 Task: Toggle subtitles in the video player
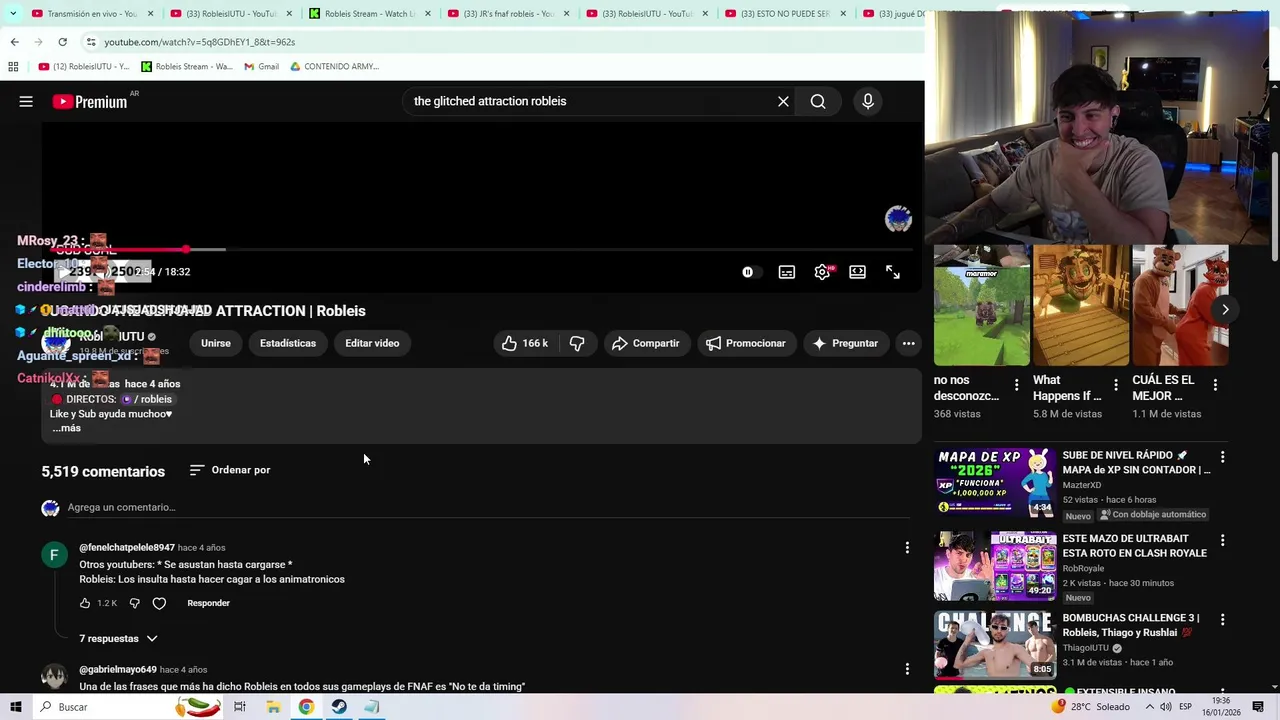tap(787, 272)
